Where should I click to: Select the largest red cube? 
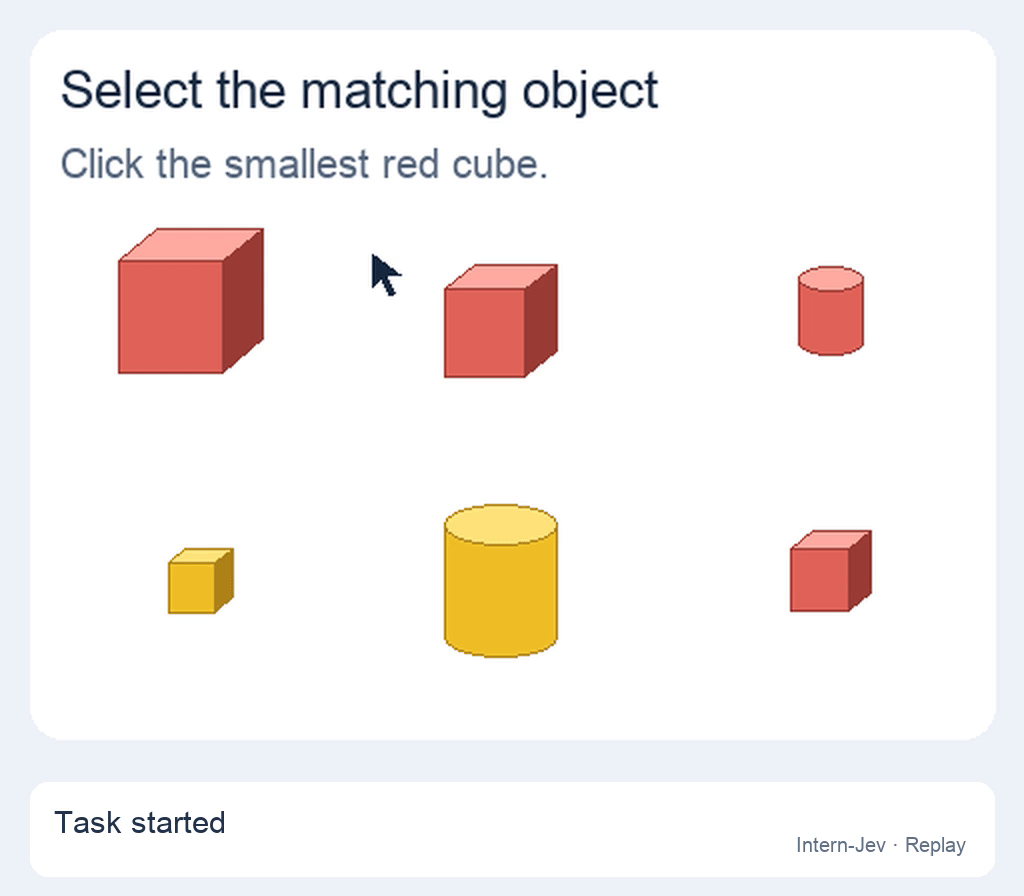191,301
